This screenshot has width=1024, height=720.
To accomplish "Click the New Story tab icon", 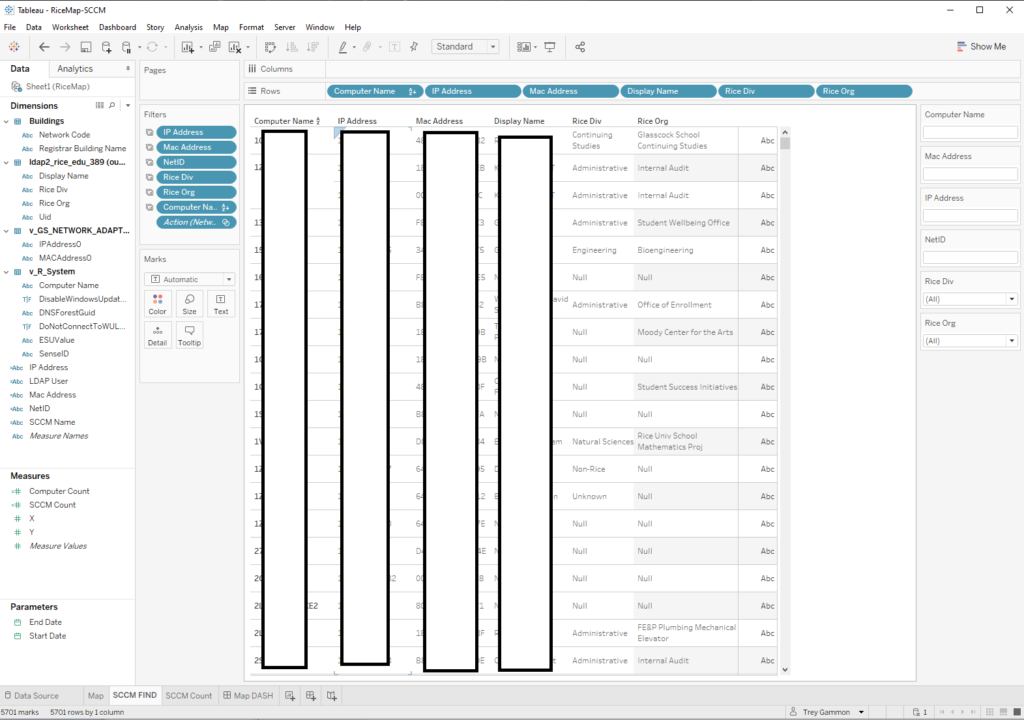I will pyautogui.click(x=332, y=696).
